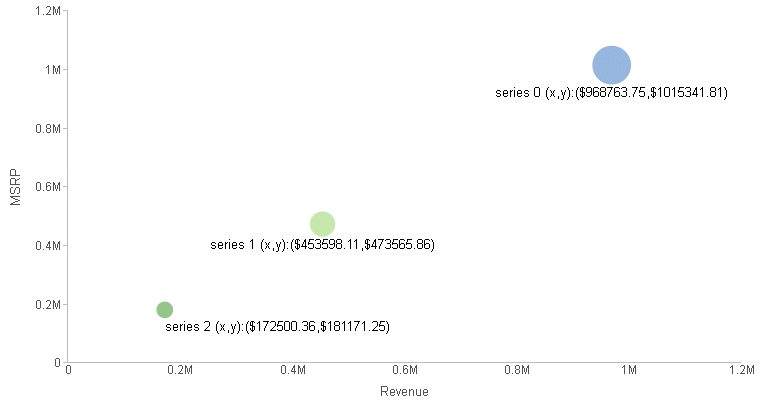Select the 1M tick on MSRP axis
This screenshot has height=403, width=763.
click(53, 70)
